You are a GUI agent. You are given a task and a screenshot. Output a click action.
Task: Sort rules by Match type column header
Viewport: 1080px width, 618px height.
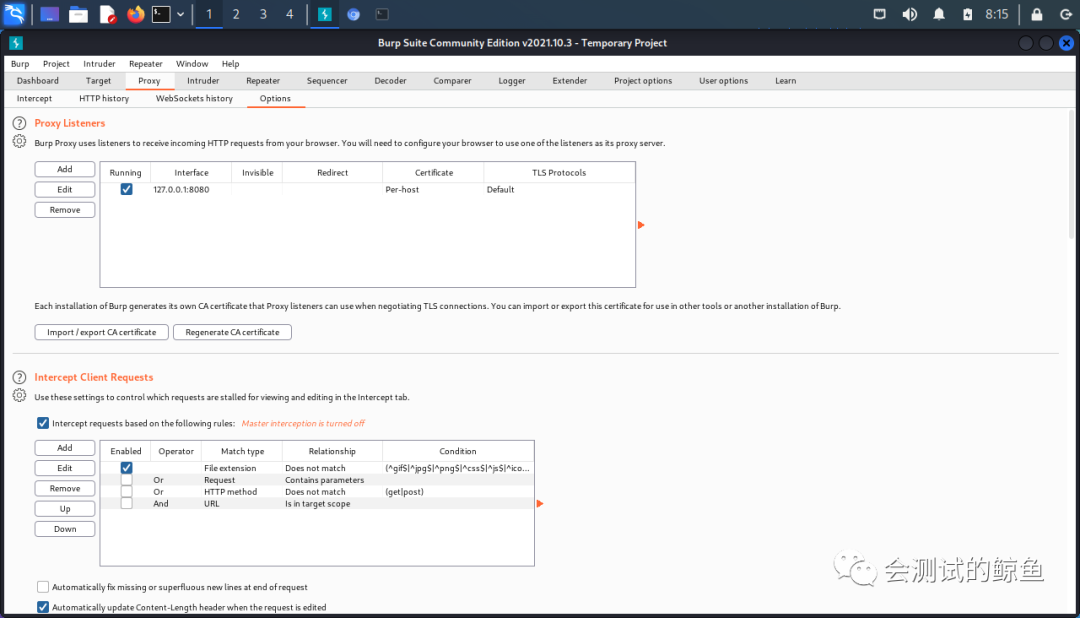tap(242, 451)
